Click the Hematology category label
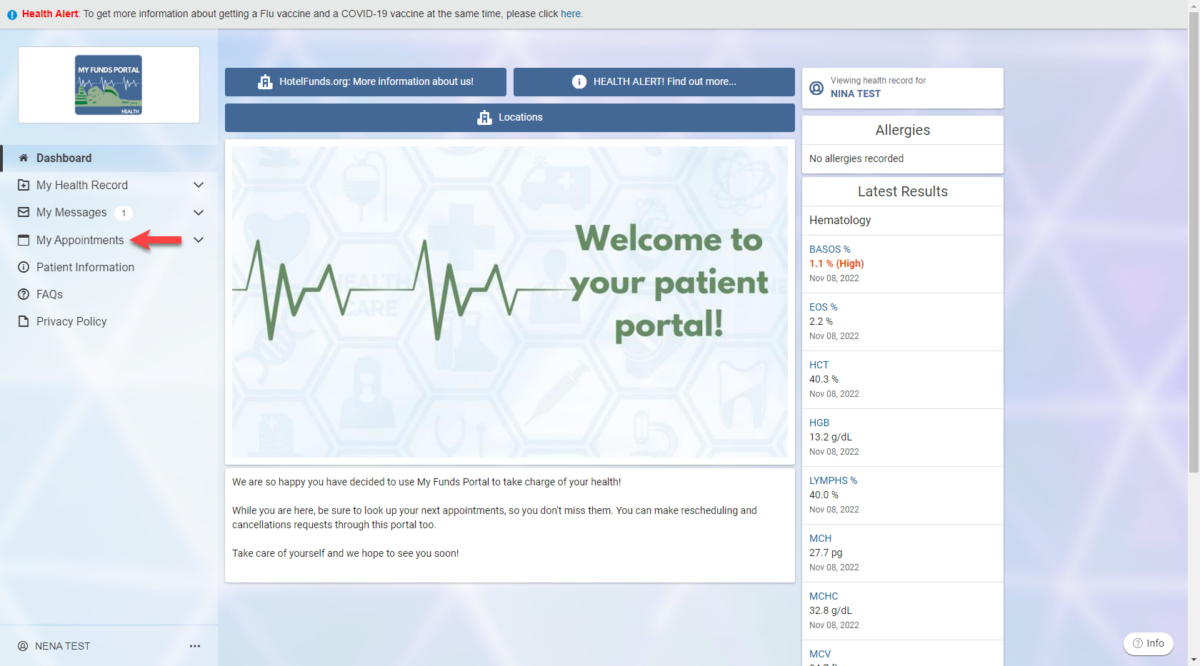 tap(840, 220)
